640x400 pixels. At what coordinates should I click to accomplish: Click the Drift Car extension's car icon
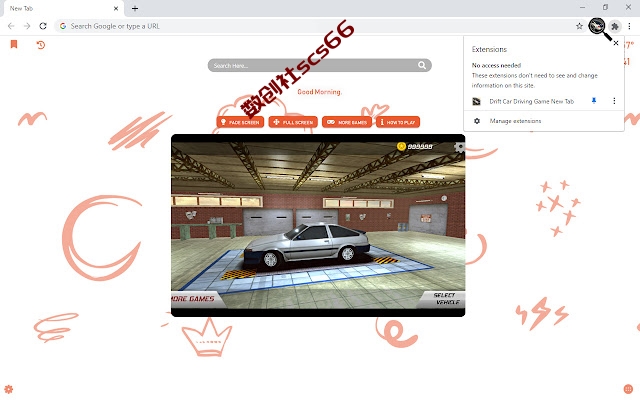point(476,101)
